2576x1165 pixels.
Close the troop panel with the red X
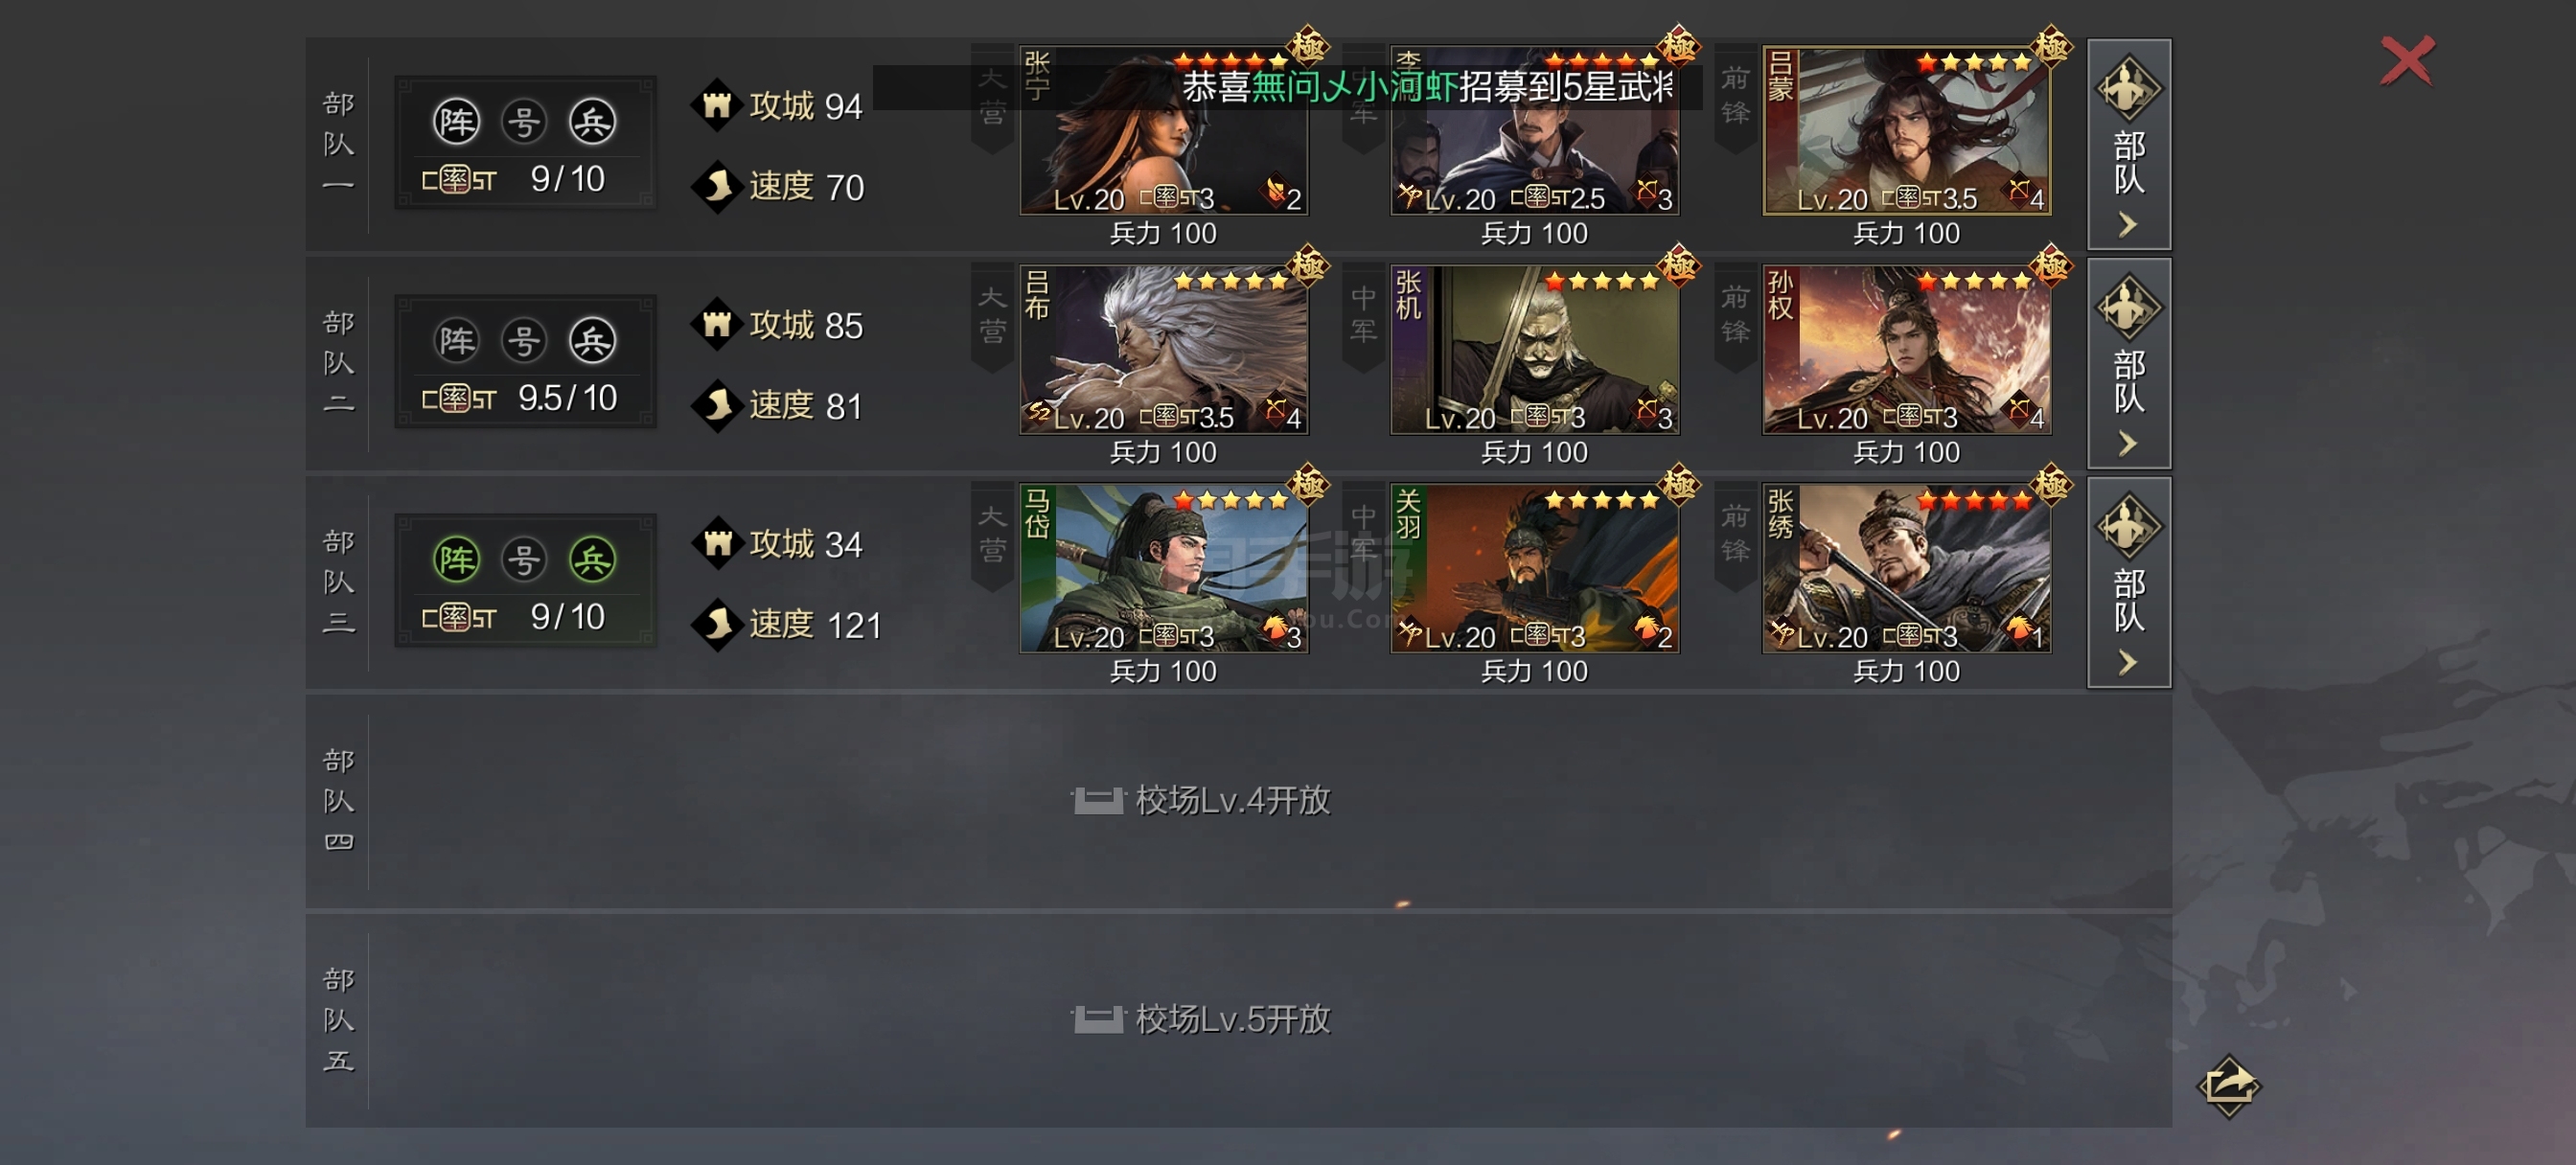[x=2406, y=60]
